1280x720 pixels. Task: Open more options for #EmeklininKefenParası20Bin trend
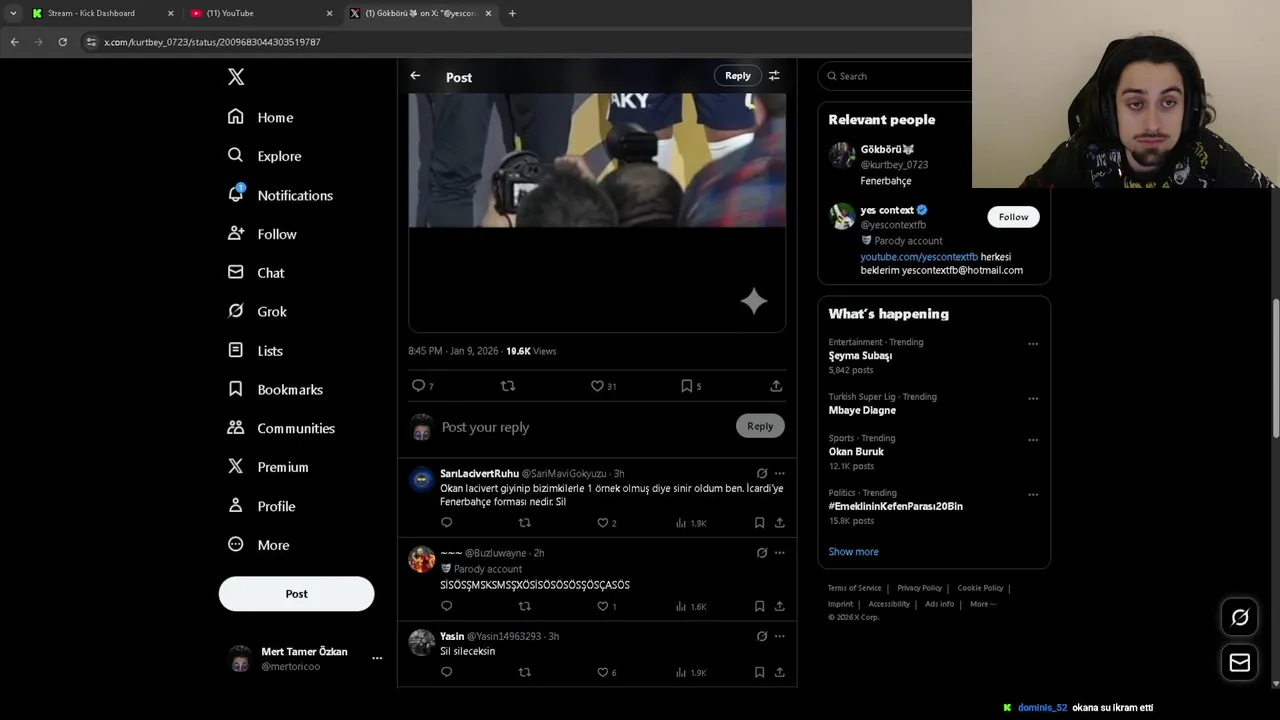point(1033,495)
